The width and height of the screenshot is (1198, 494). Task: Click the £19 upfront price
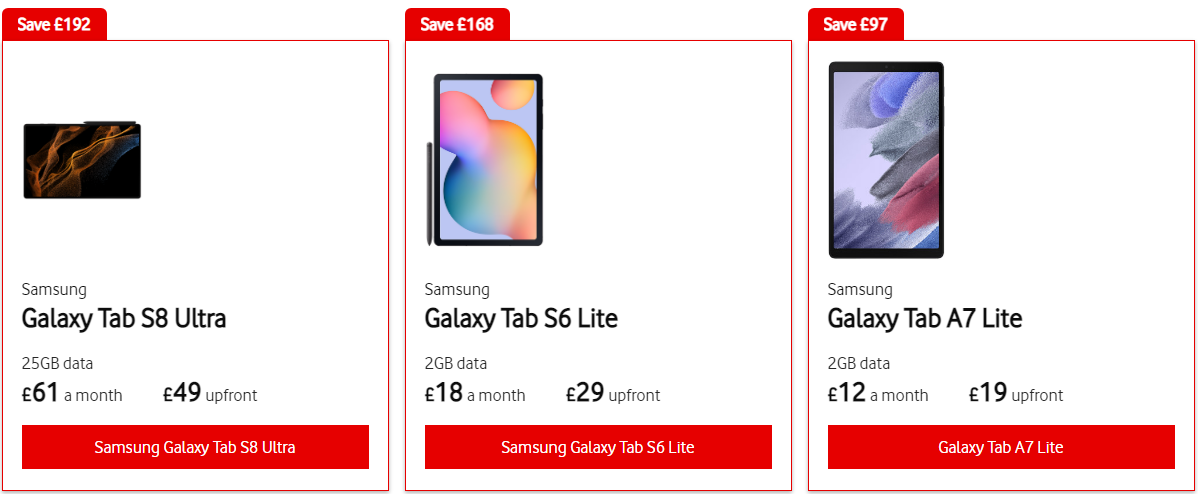pyautogui.click(x=1016, y=393)
